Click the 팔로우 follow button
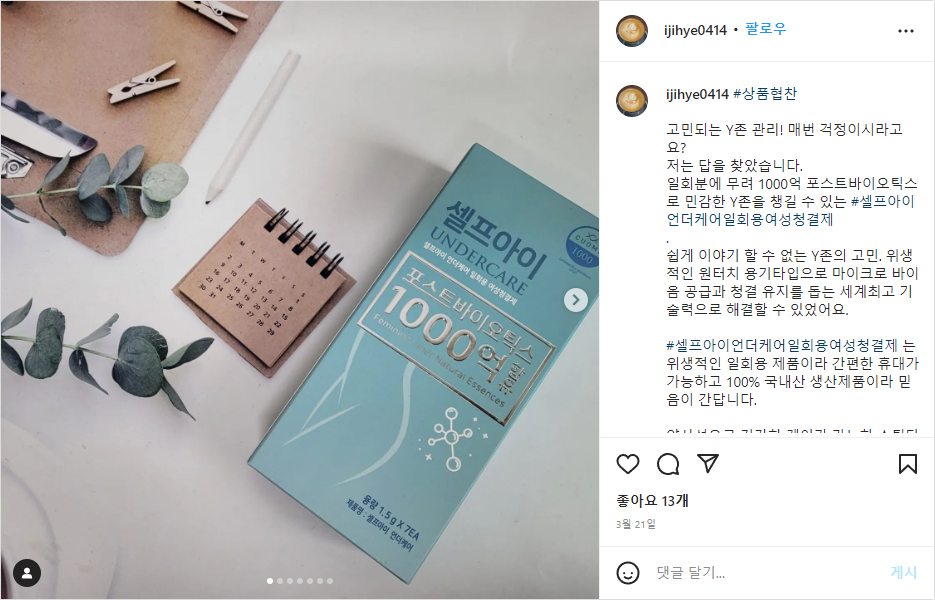 tap(766, 29)
